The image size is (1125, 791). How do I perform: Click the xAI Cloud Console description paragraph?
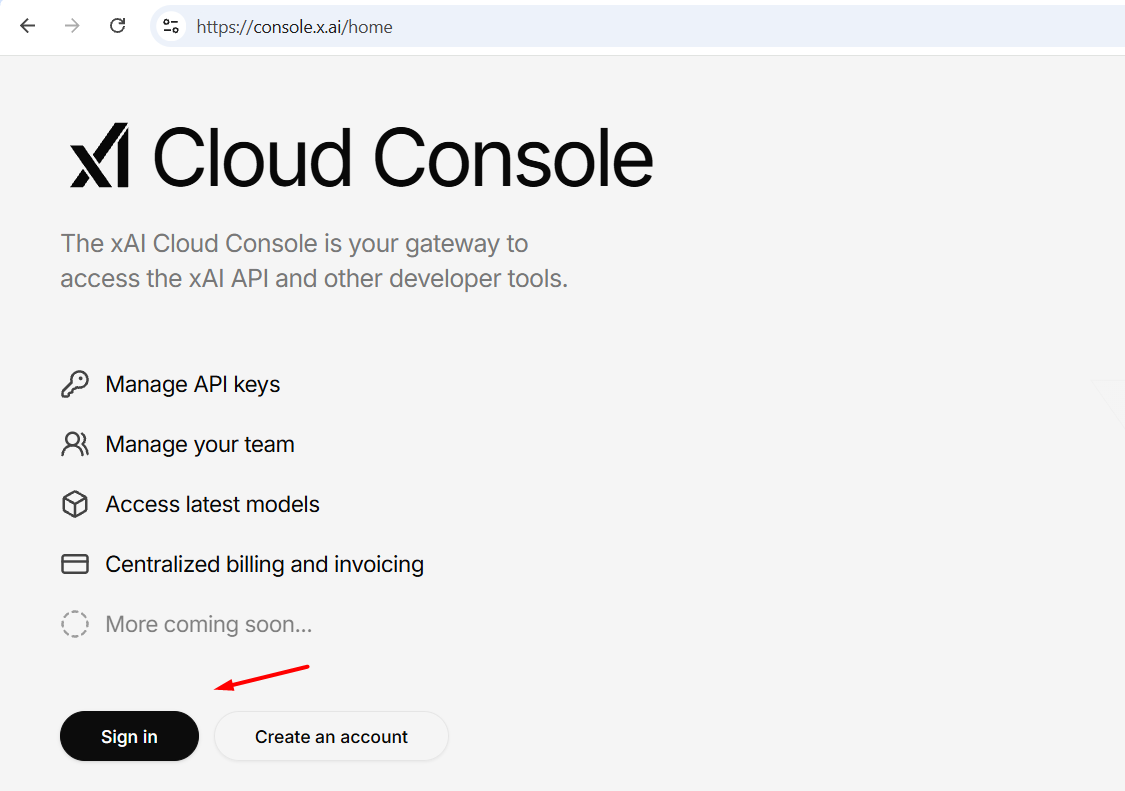tap(313, 261)
